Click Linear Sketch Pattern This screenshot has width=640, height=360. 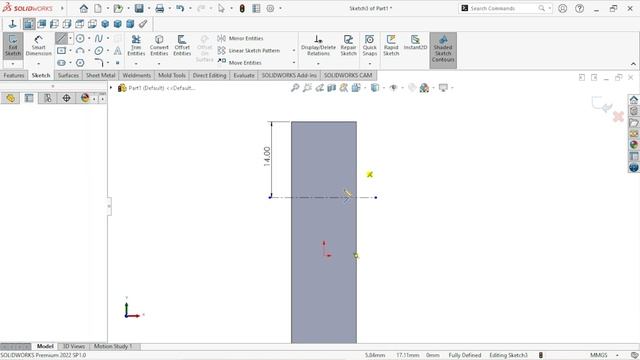pos(249,51)
